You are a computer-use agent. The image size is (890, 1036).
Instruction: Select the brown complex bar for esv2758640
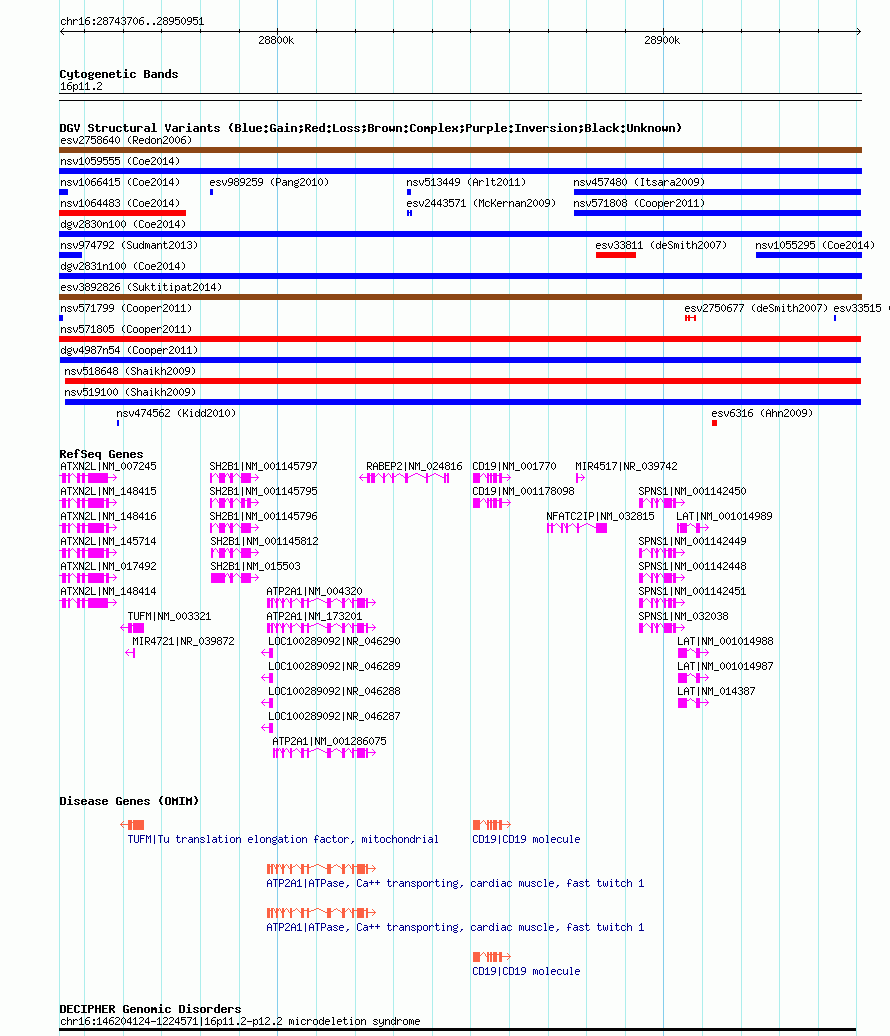coord(461,150)
